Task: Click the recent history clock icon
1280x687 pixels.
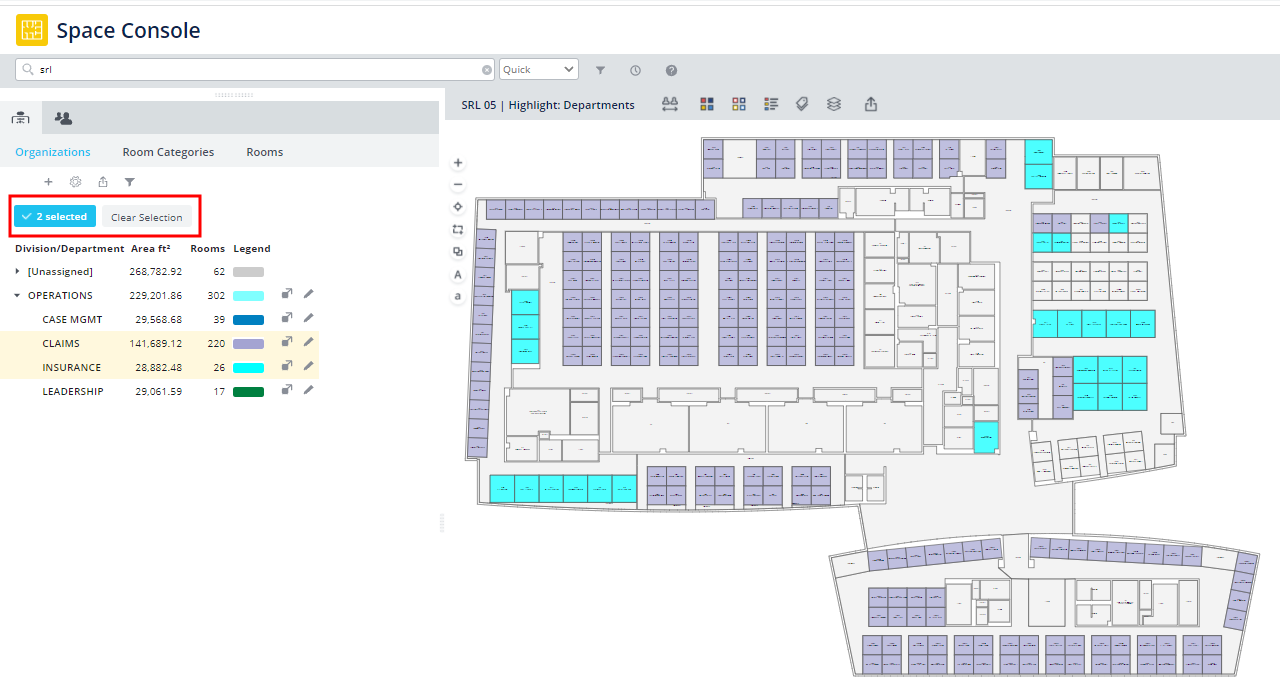Action: coord(636,70)
